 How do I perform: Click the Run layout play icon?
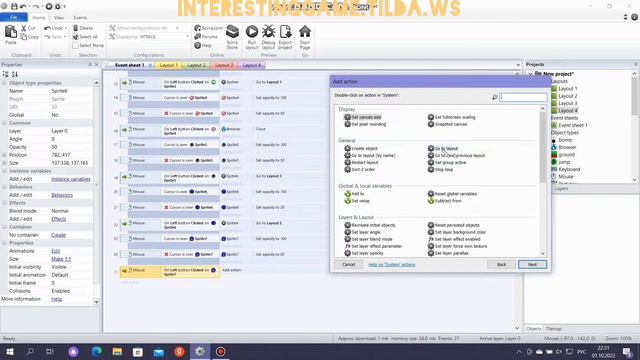coord(252,31)
